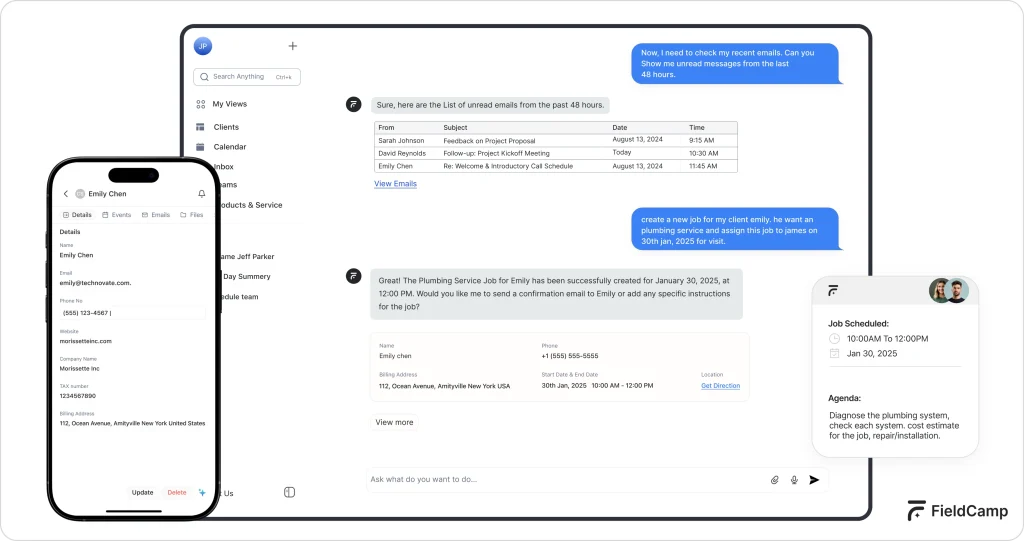Select David Reynolds email row
Viewport: 1024px width, 541px height.
556,153
